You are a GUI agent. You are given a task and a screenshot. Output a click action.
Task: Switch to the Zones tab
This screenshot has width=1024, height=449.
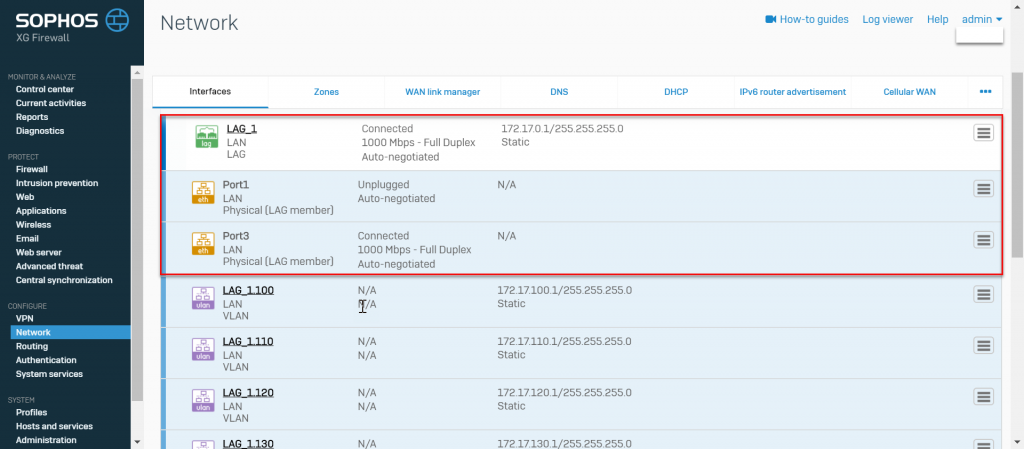coord(327,92)
